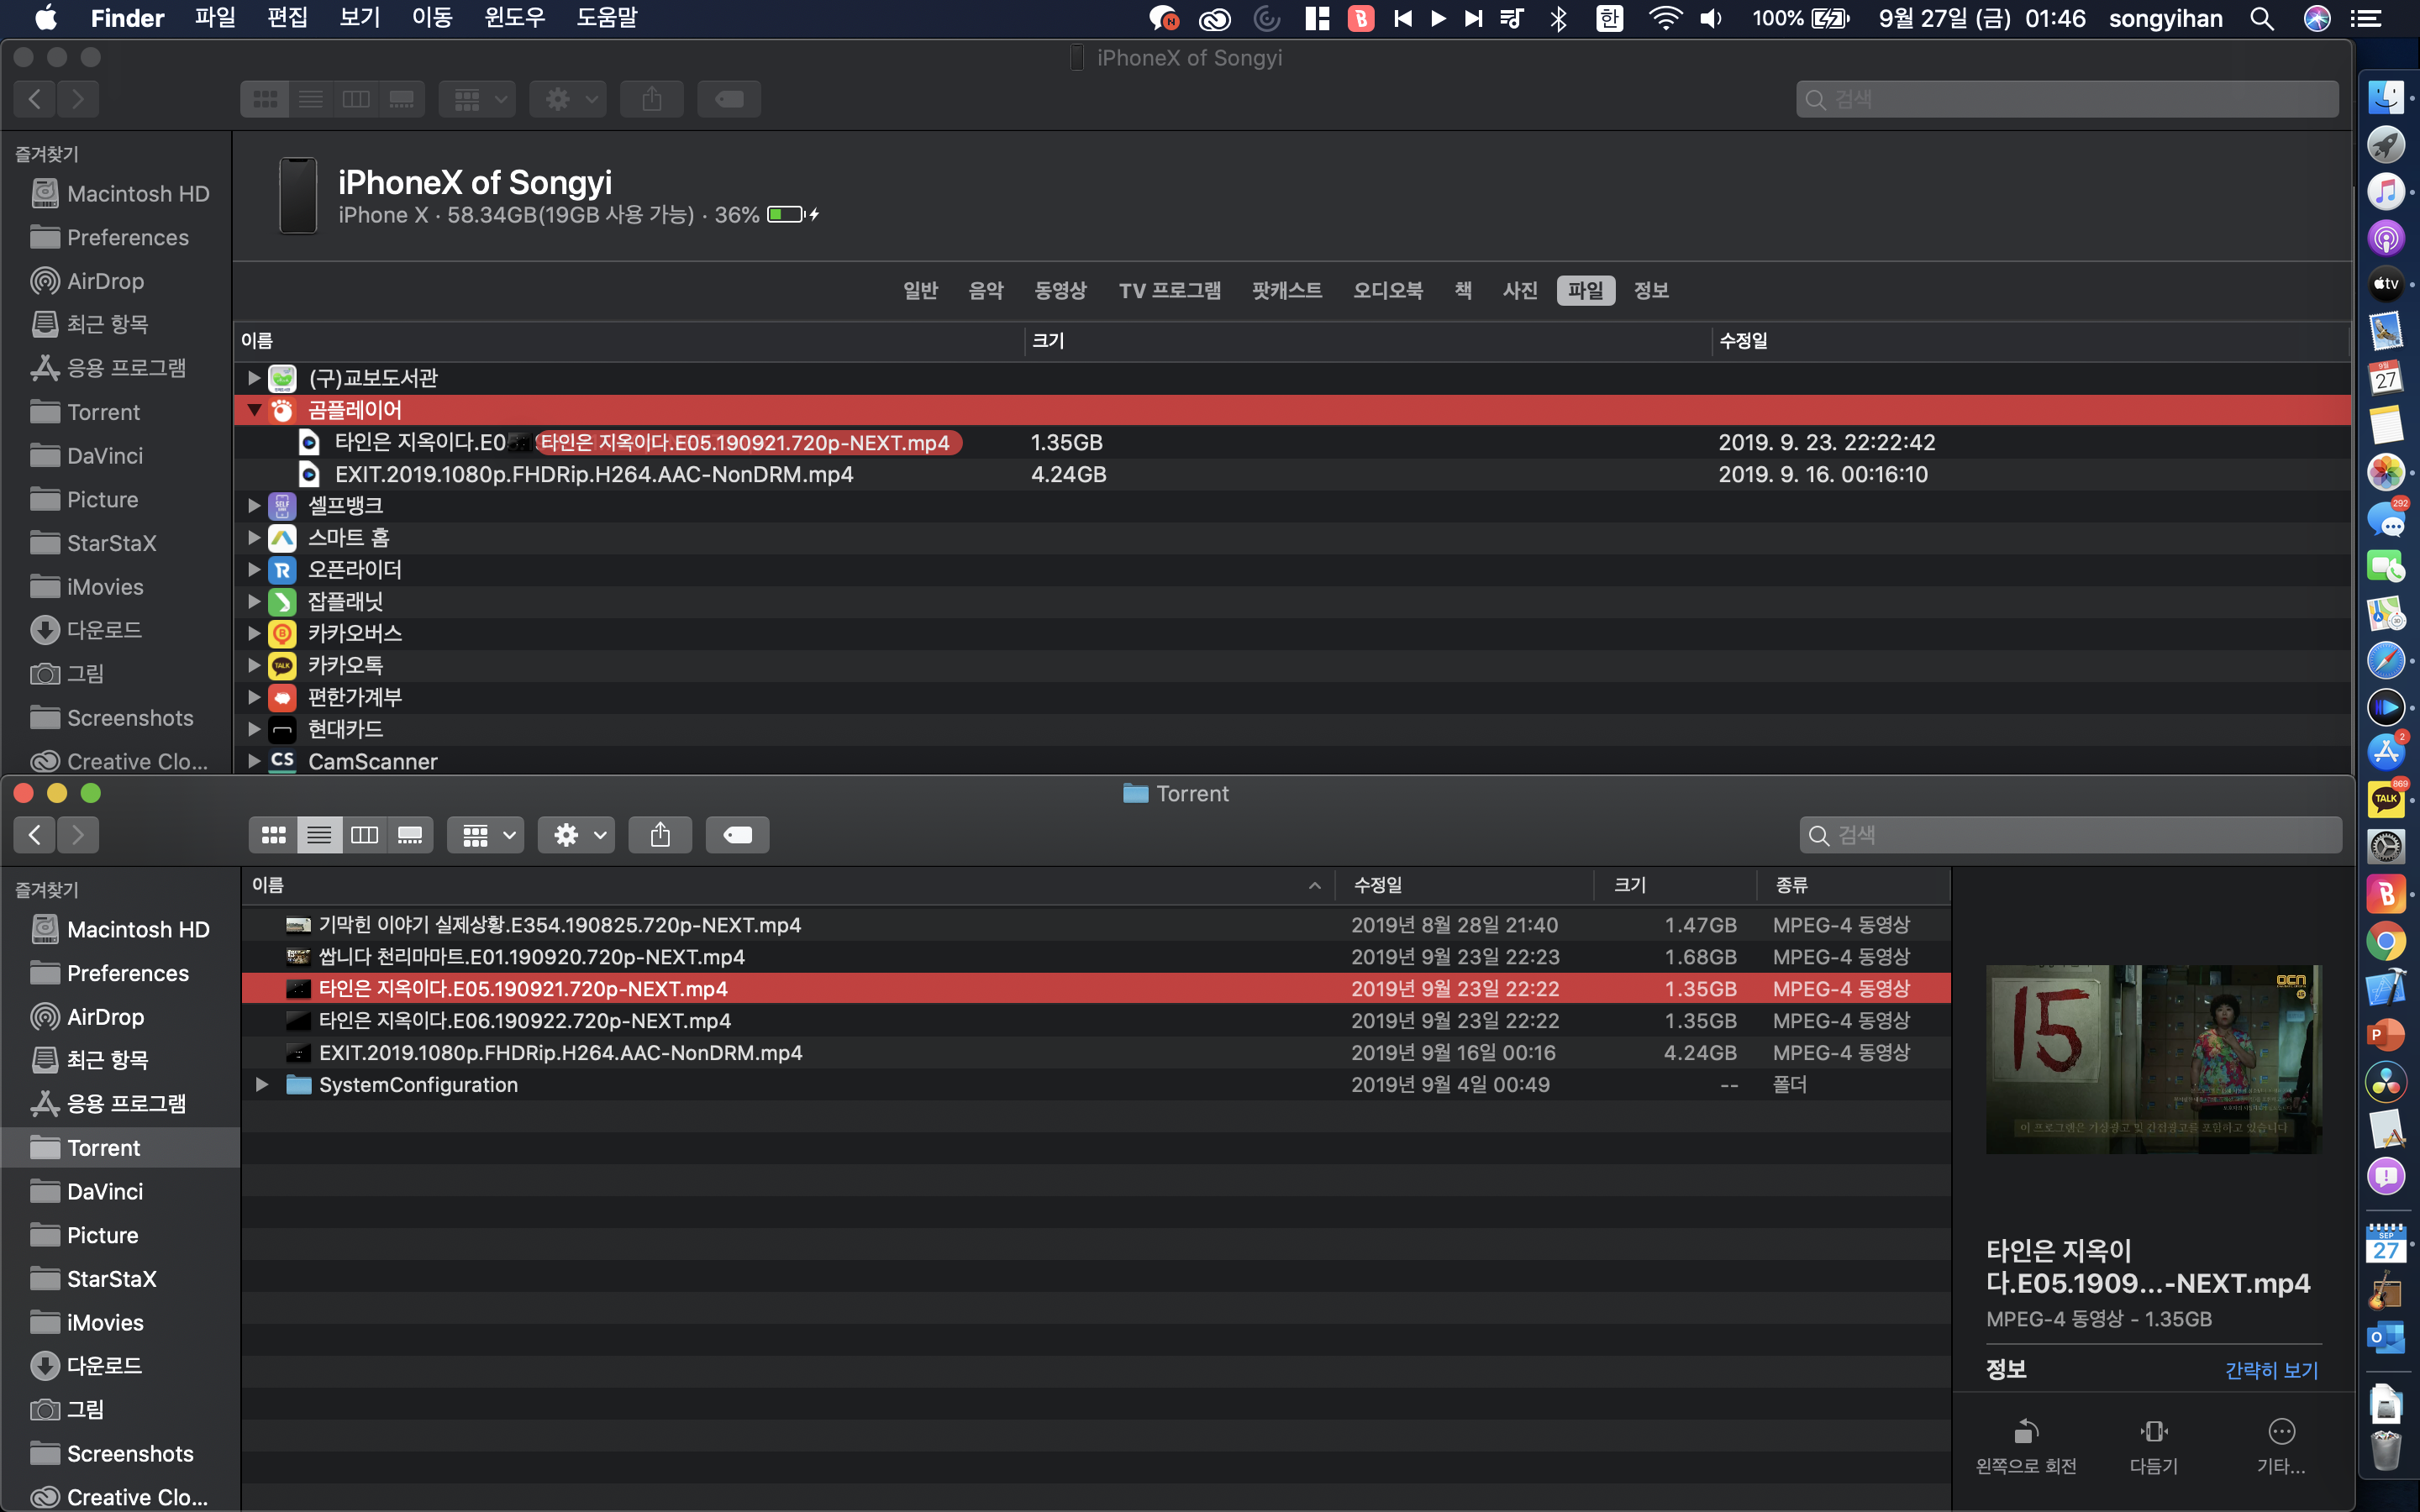2420x1512 pixels.
Task: Click the share button in Torrent window
Action: coord(660,835)
